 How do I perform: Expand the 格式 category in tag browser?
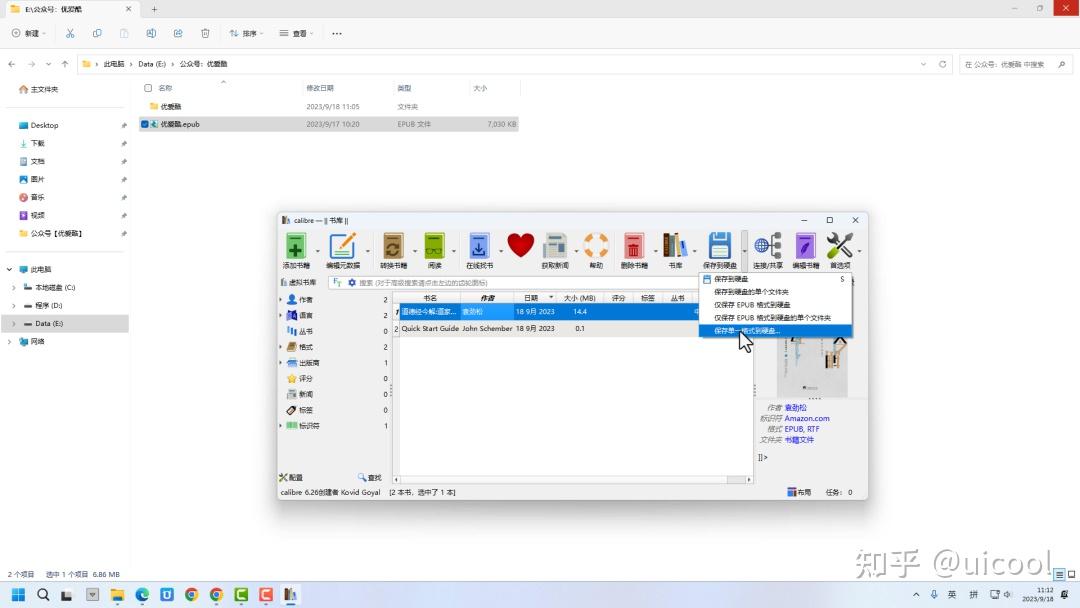pos(280,347)
